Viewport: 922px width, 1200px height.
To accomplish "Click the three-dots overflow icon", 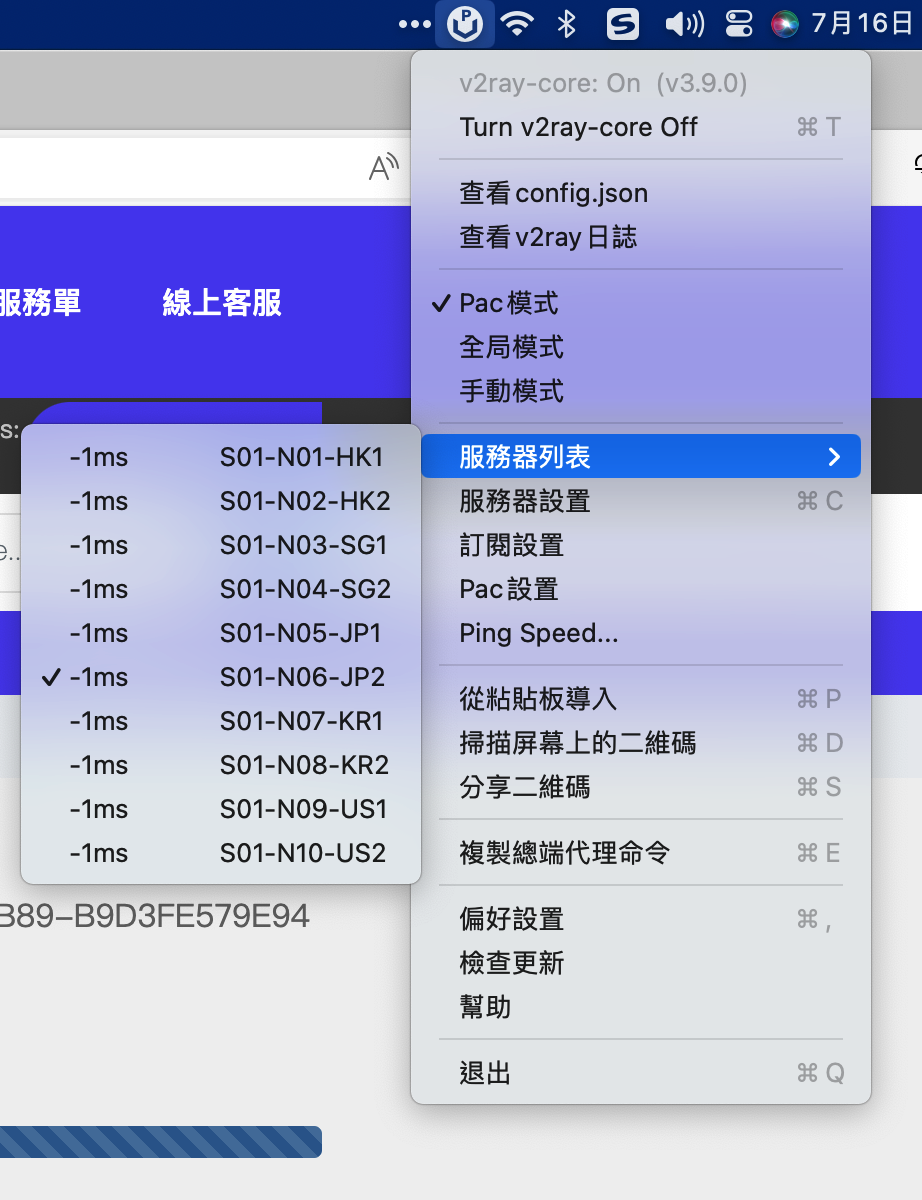I will point(414,24).
